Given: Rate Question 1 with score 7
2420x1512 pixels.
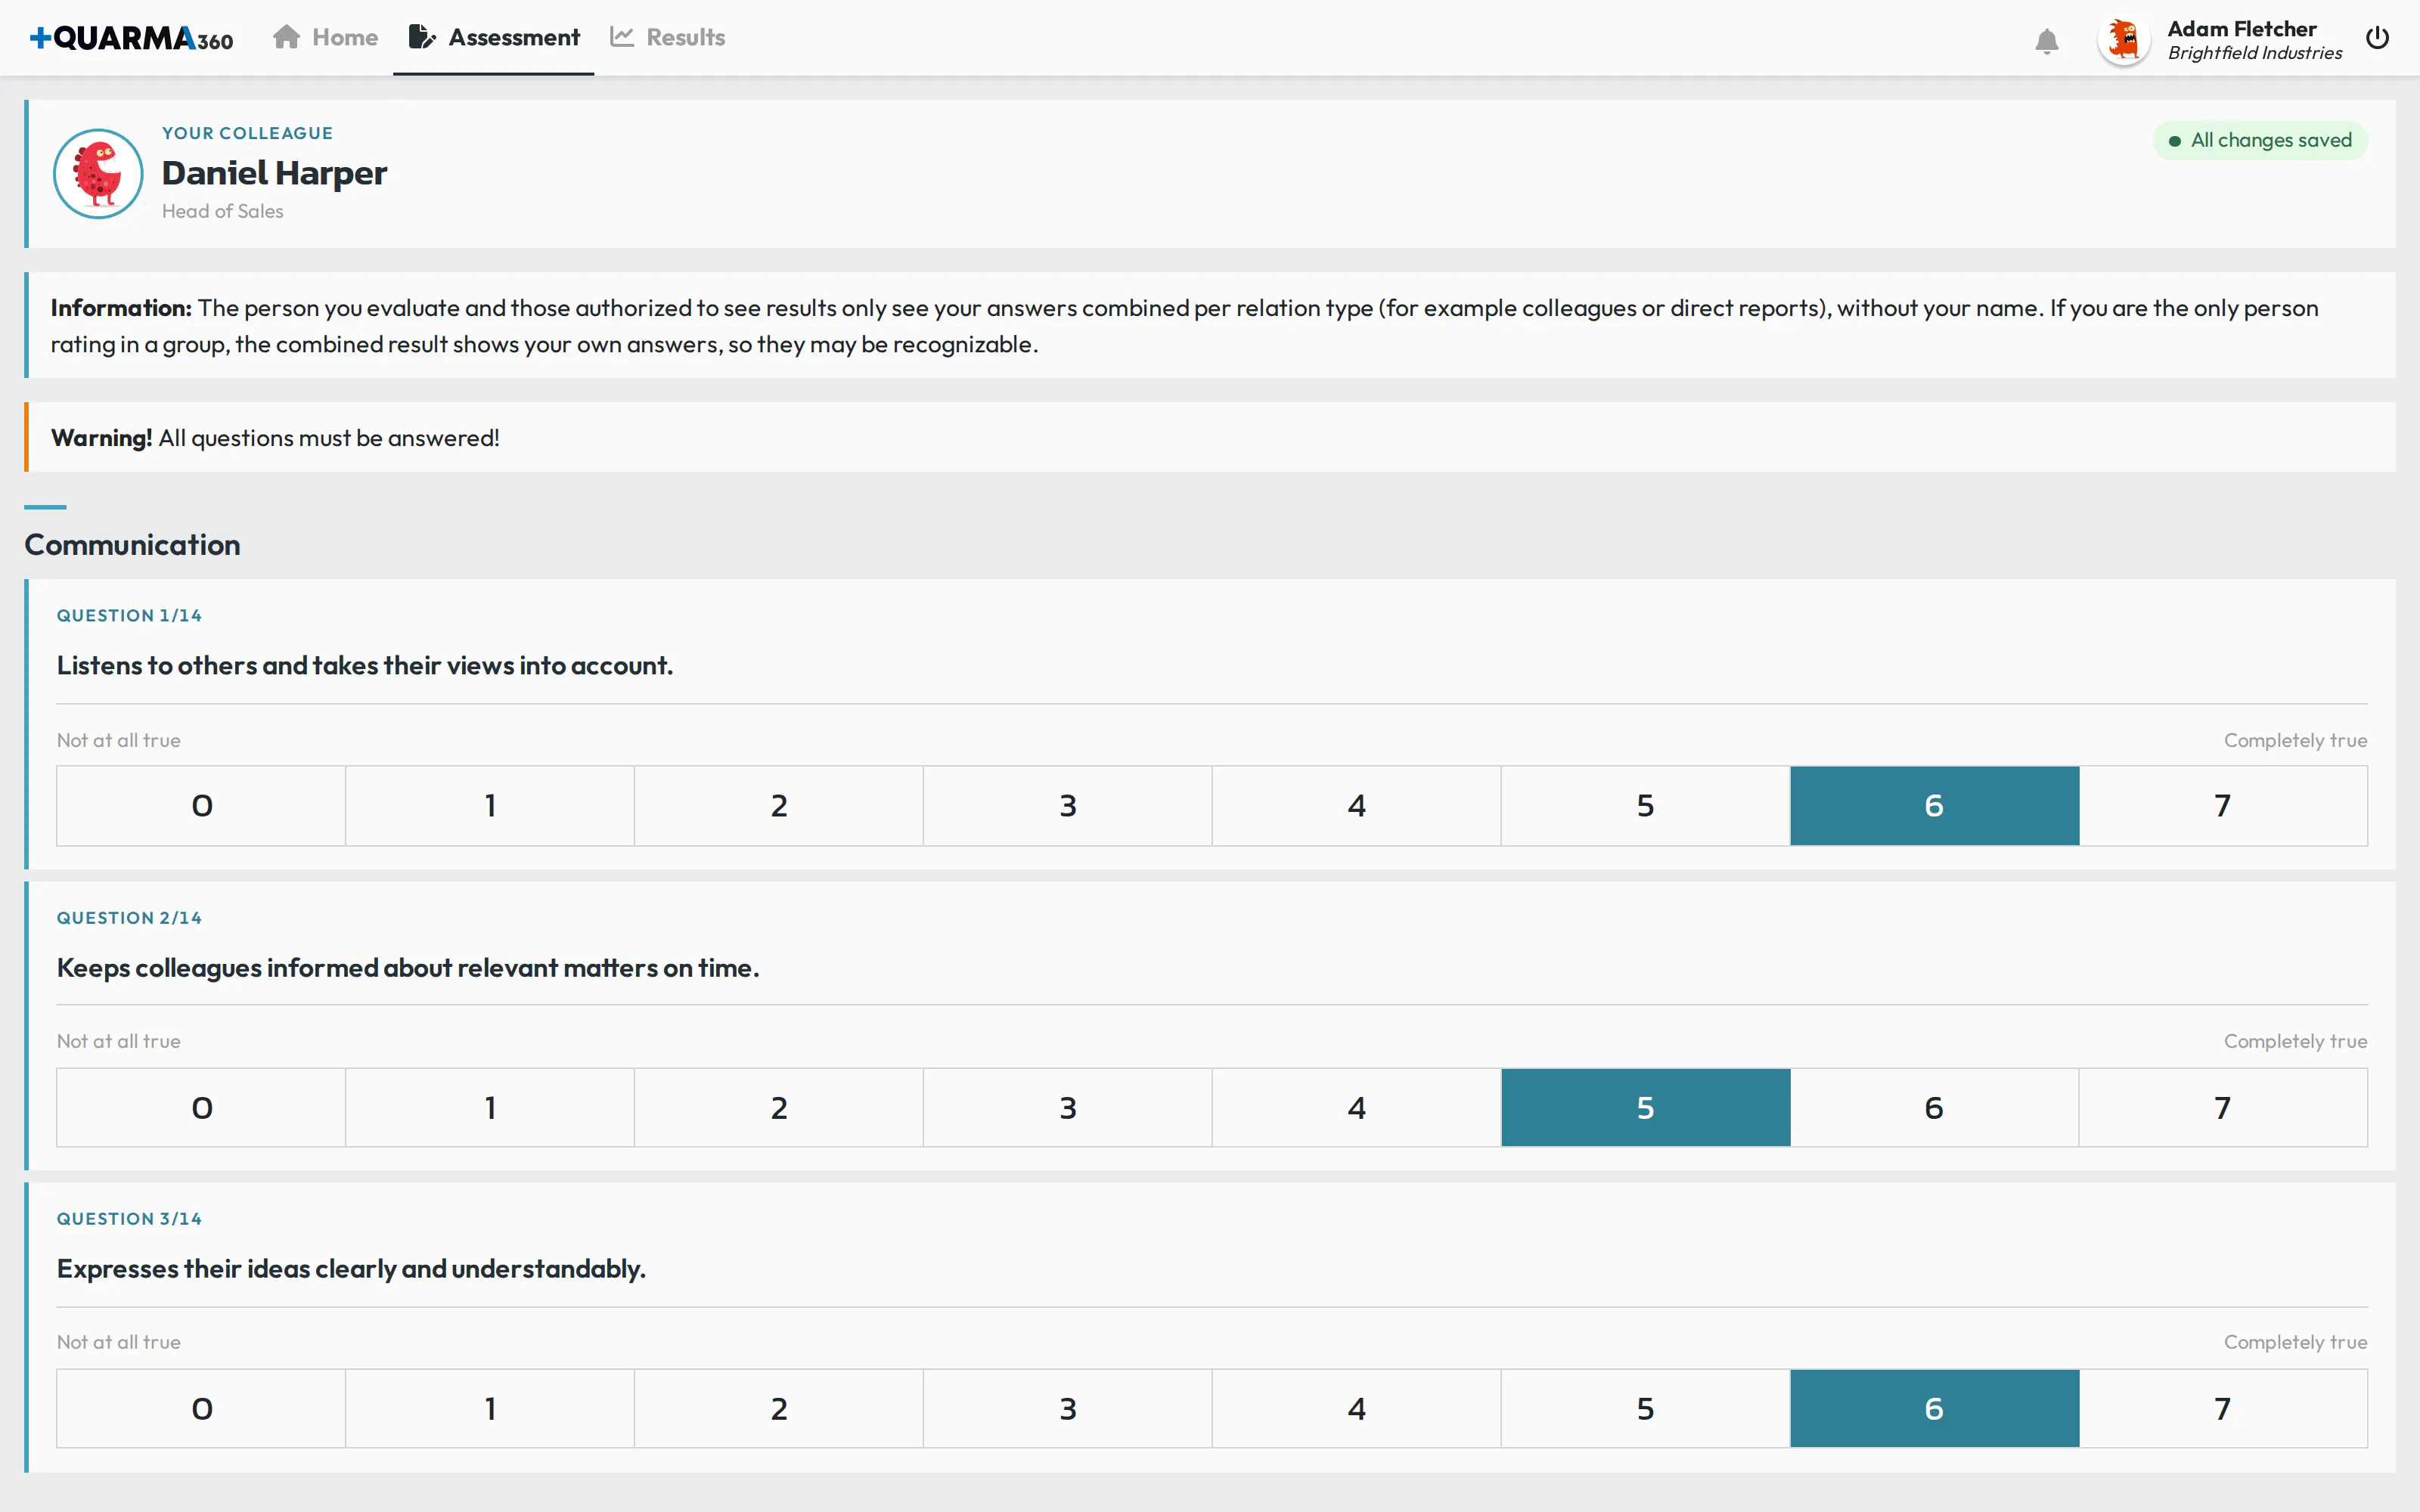Looking at the screenshot, I should click(2224, 806).
